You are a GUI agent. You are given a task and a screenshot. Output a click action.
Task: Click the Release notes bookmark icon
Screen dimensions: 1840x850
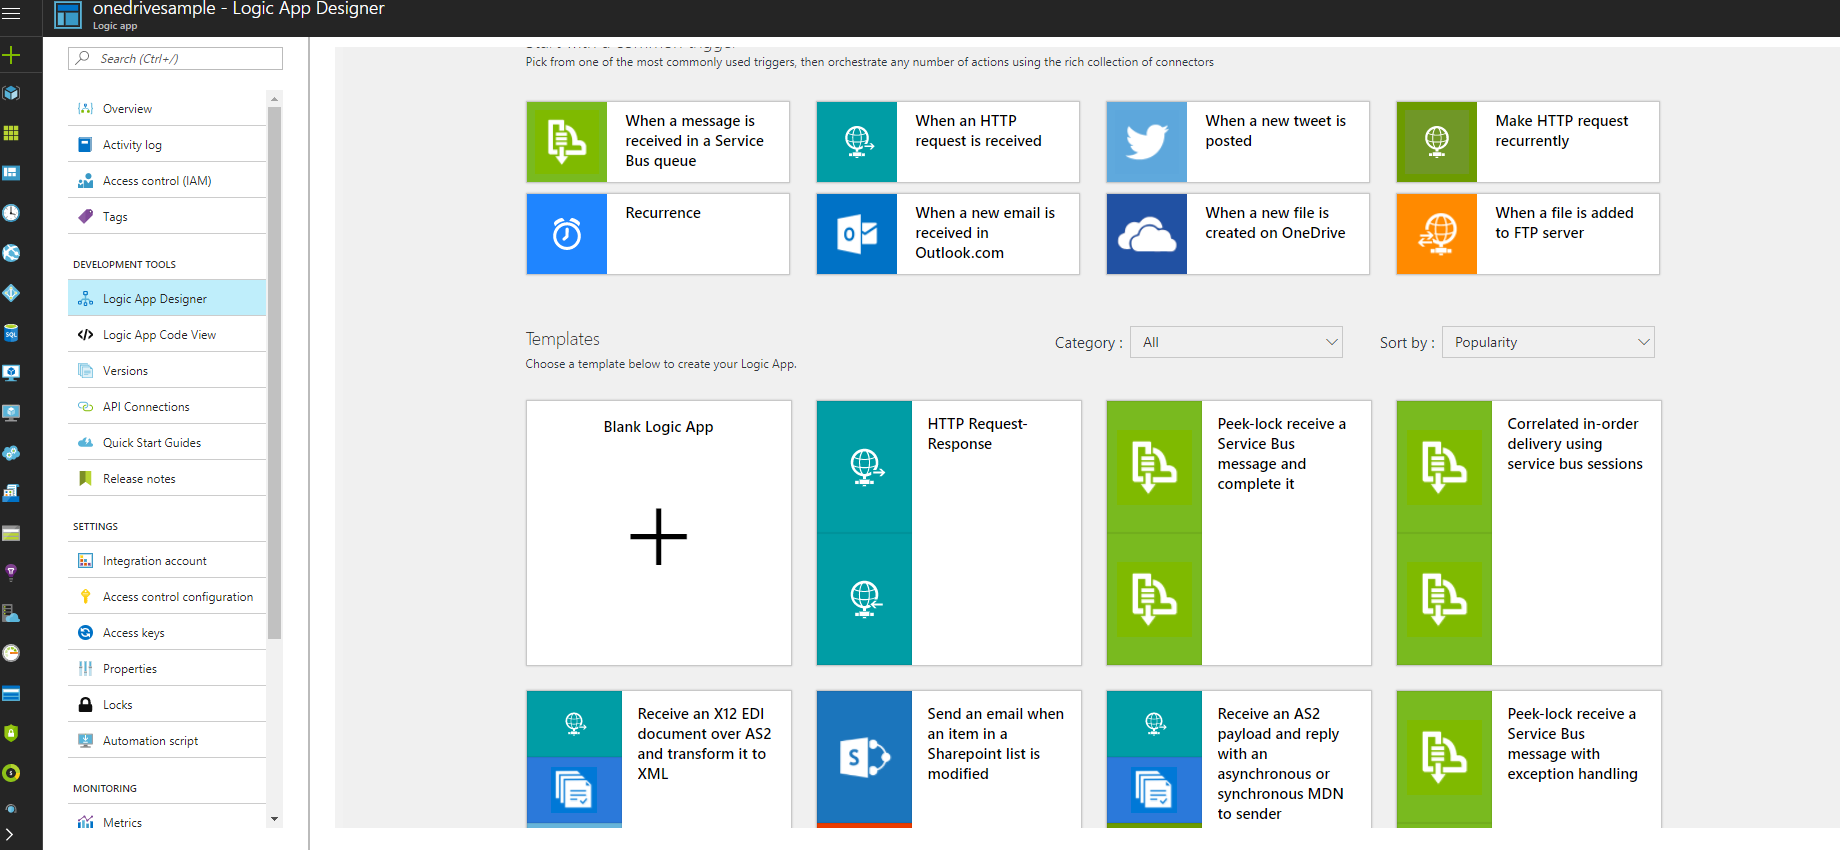[86, 479]
